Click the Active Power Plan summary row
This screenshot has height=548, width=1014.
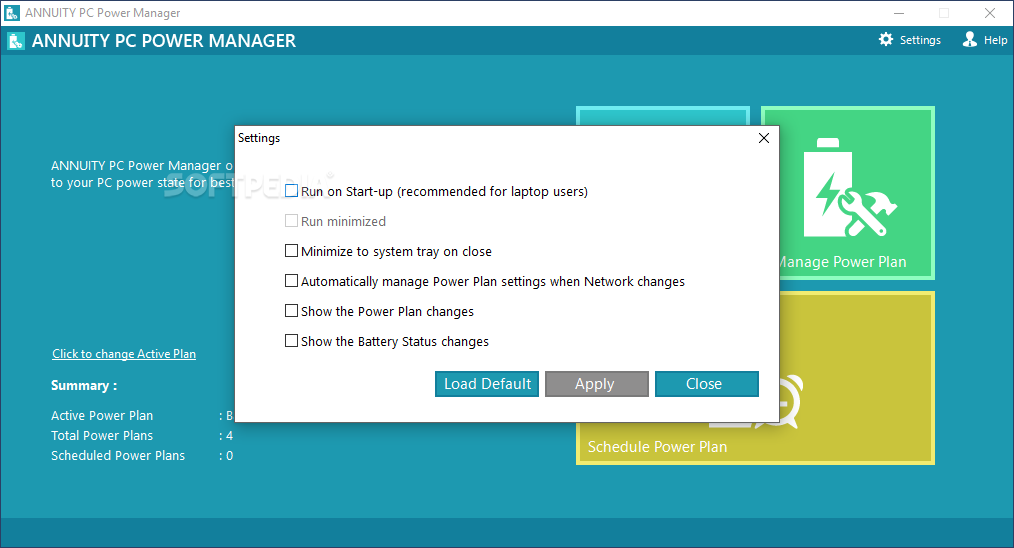coord(142,415)
